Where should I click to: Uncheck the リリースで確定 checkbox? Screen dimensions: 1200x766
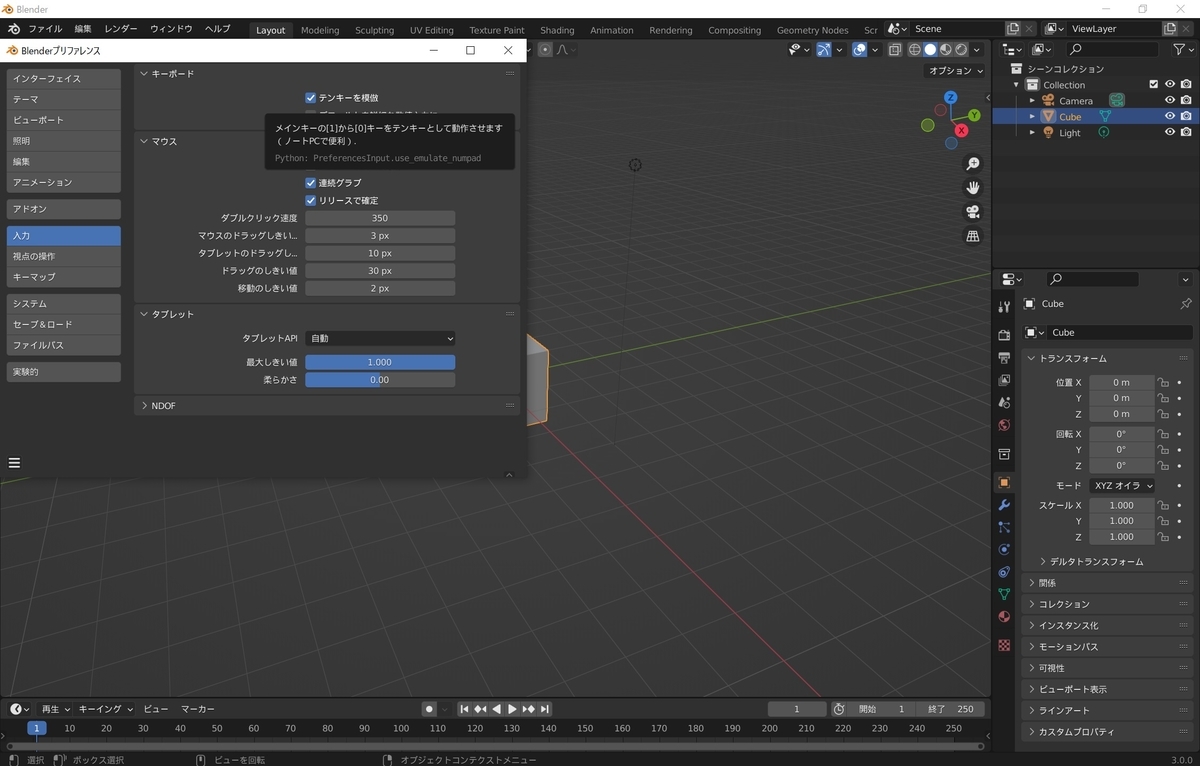click(311, 200)
